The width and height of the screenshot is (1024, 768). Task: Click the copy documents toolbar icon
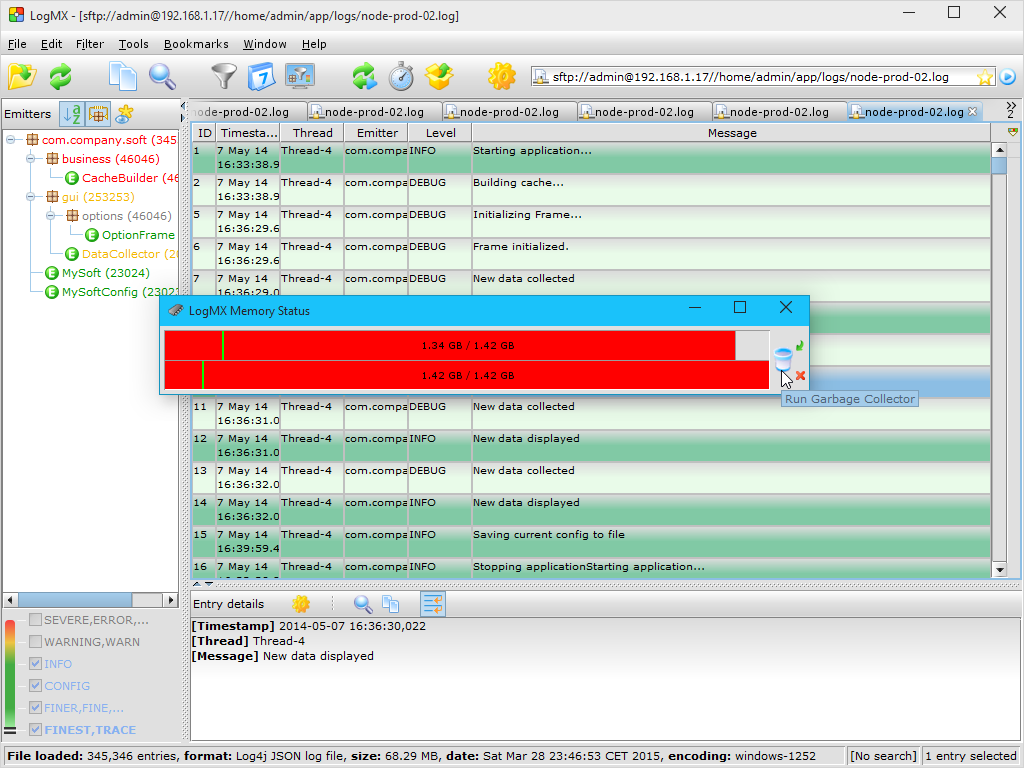click(123, 77)
